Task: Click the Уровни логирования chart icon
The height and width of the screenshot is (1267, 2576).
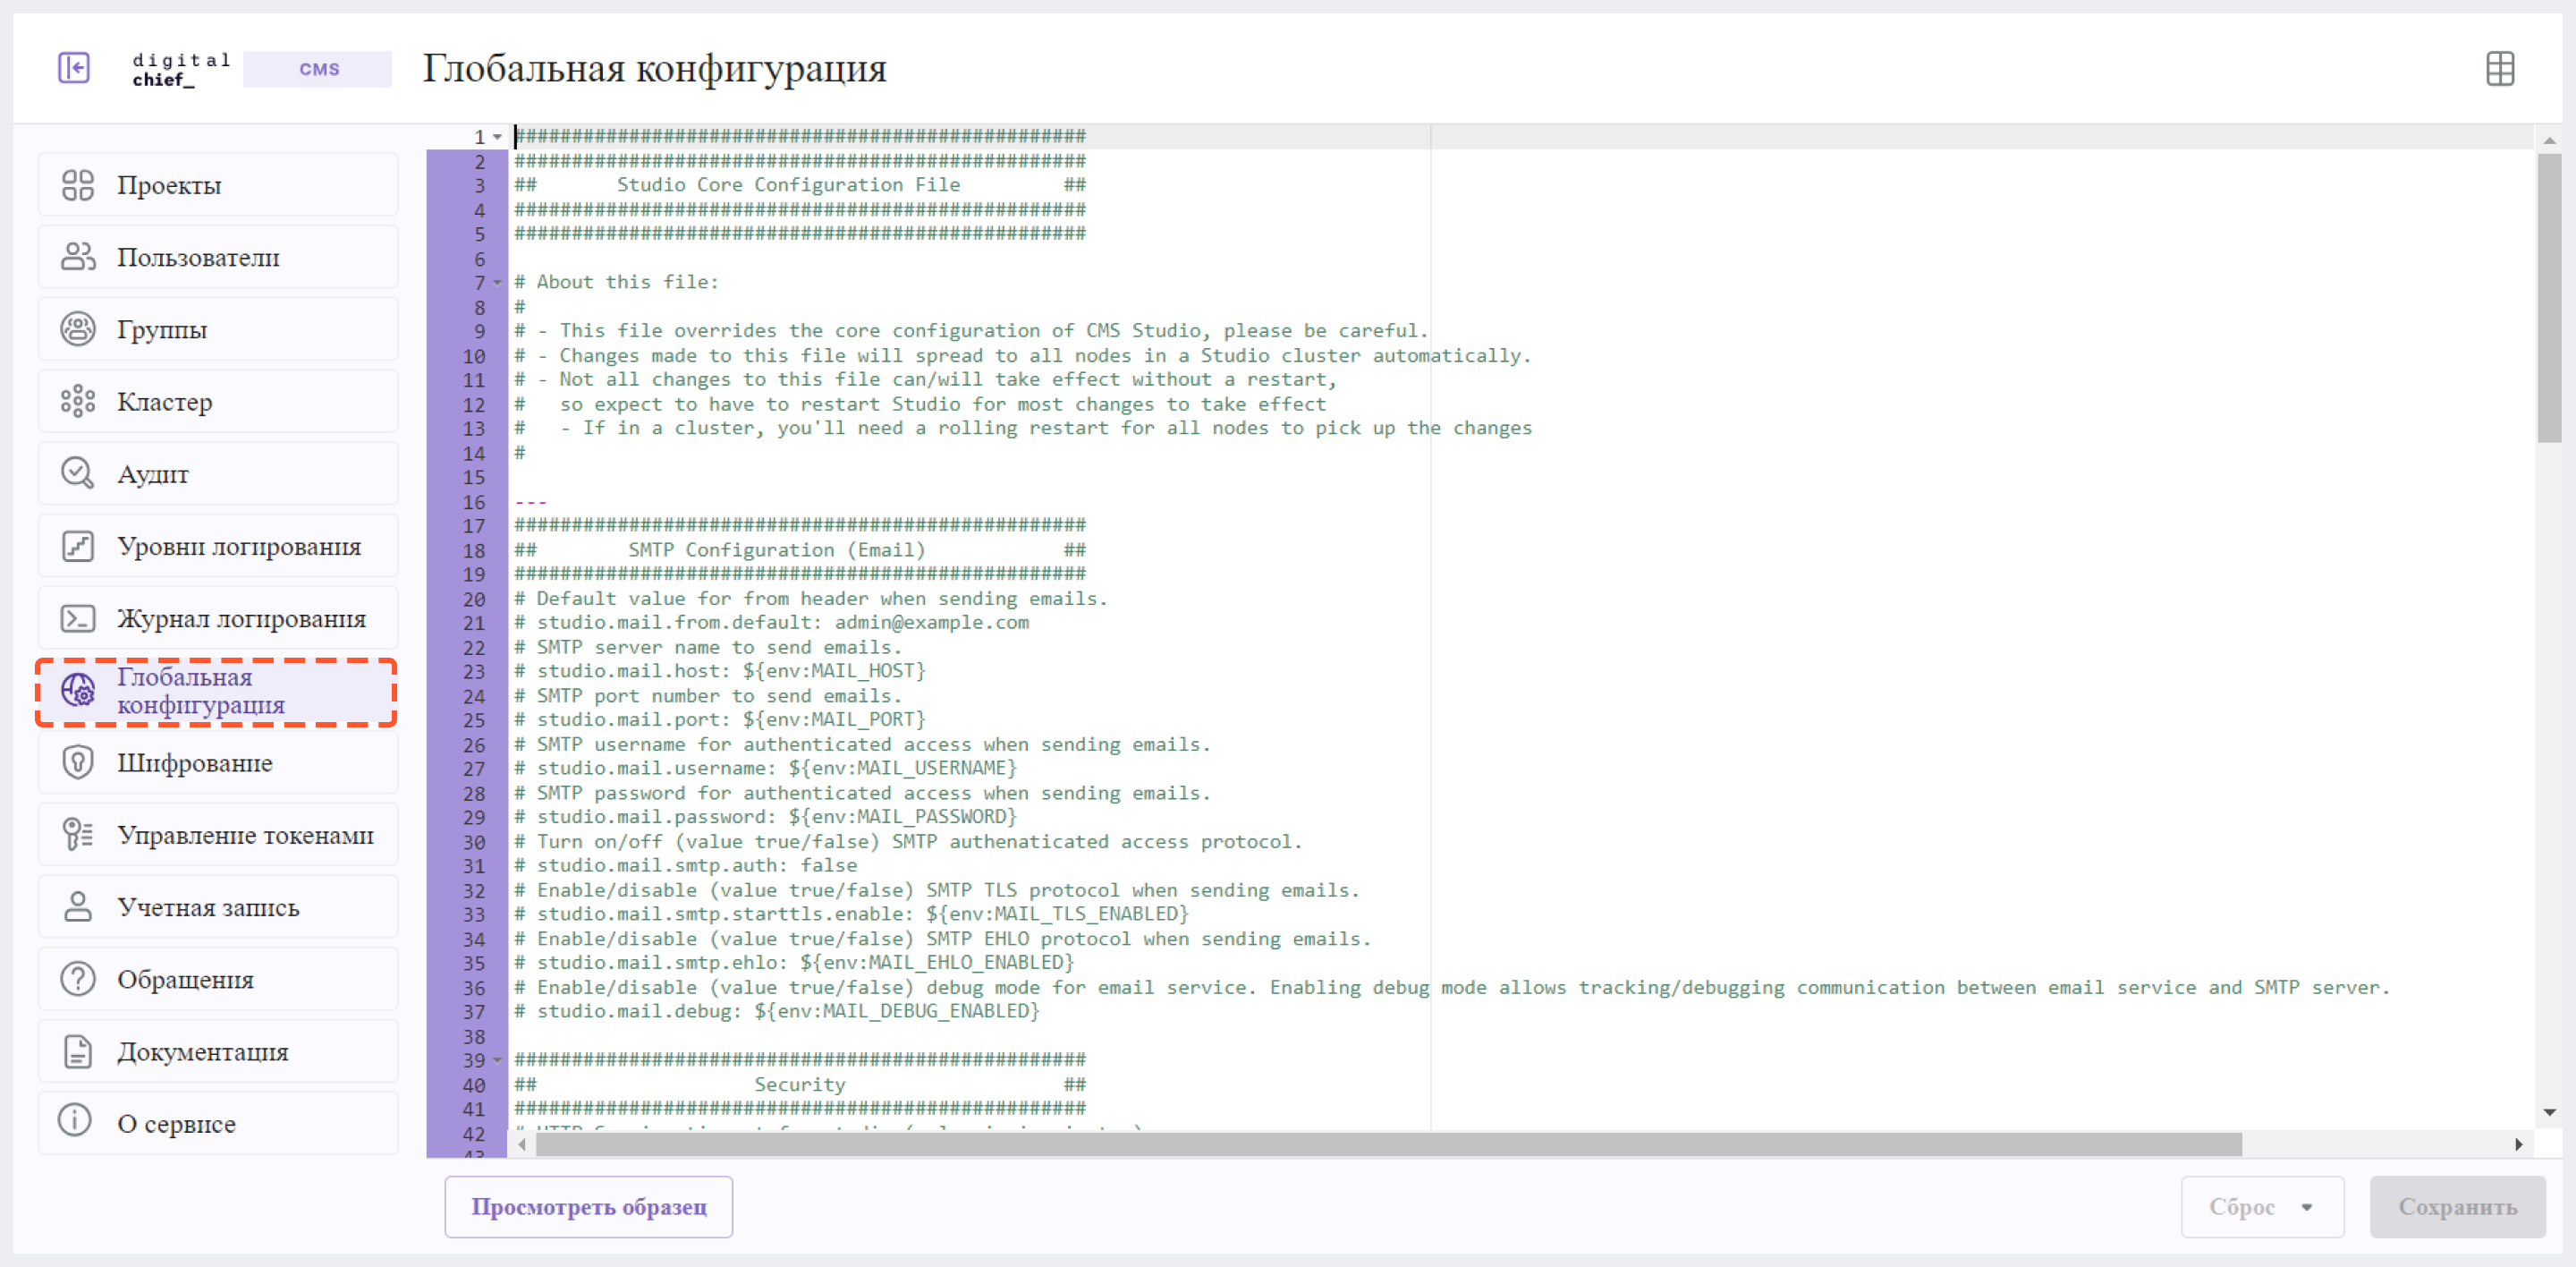Action: [x=78, y=546]
